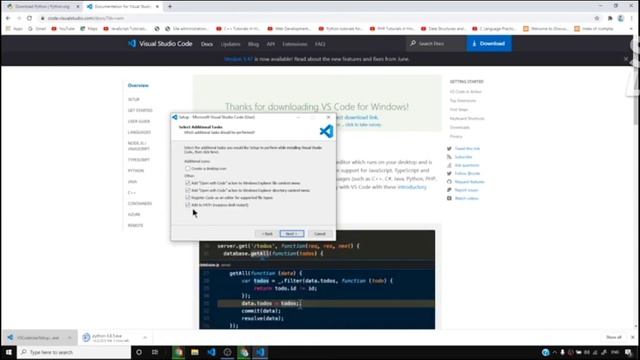Click the bookmark star icon
Image resolution: width=640 pixels, height=360 pixels.
coord(597,18)
